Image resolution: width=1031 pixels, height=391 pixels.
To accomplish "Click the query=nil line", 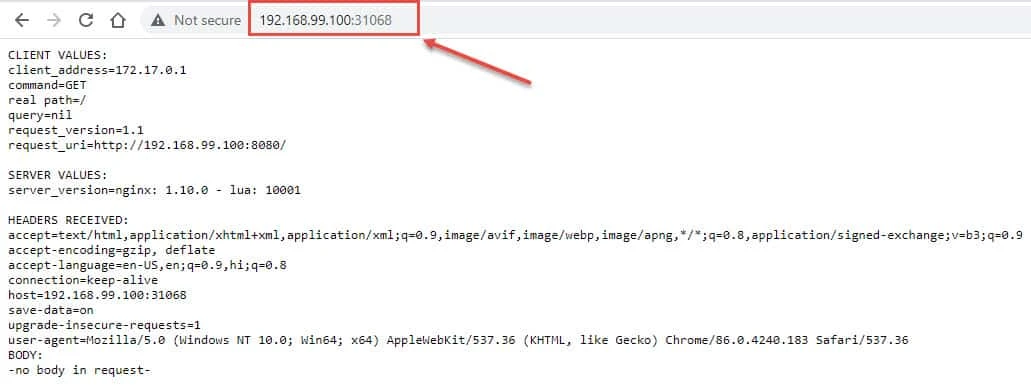I will [x=40, y=115].
